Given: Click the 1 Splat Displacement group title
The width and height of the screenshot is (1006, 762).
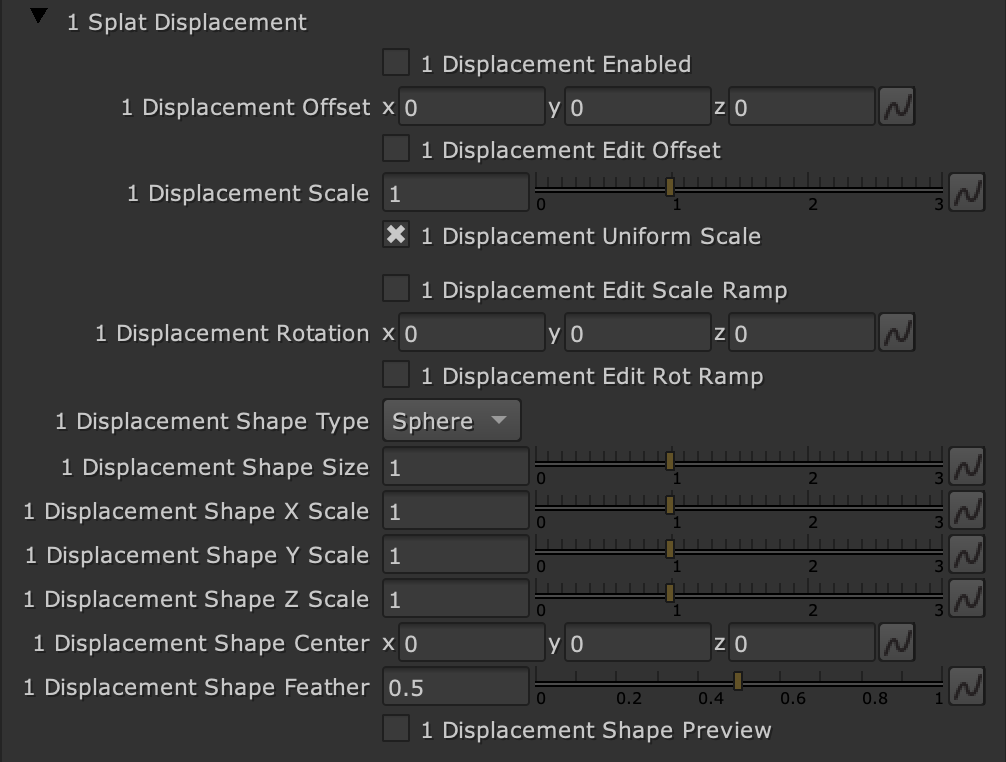Looking at the screenshot, I should [187, 22].
